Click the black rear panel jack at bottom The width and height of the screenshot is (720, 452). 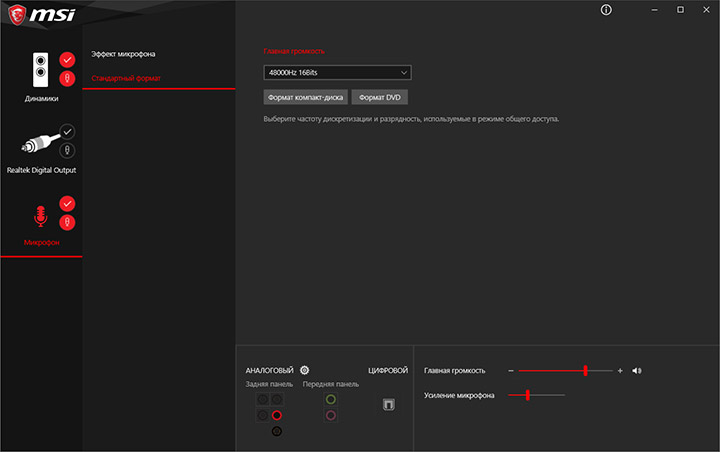tap(276, 431)
